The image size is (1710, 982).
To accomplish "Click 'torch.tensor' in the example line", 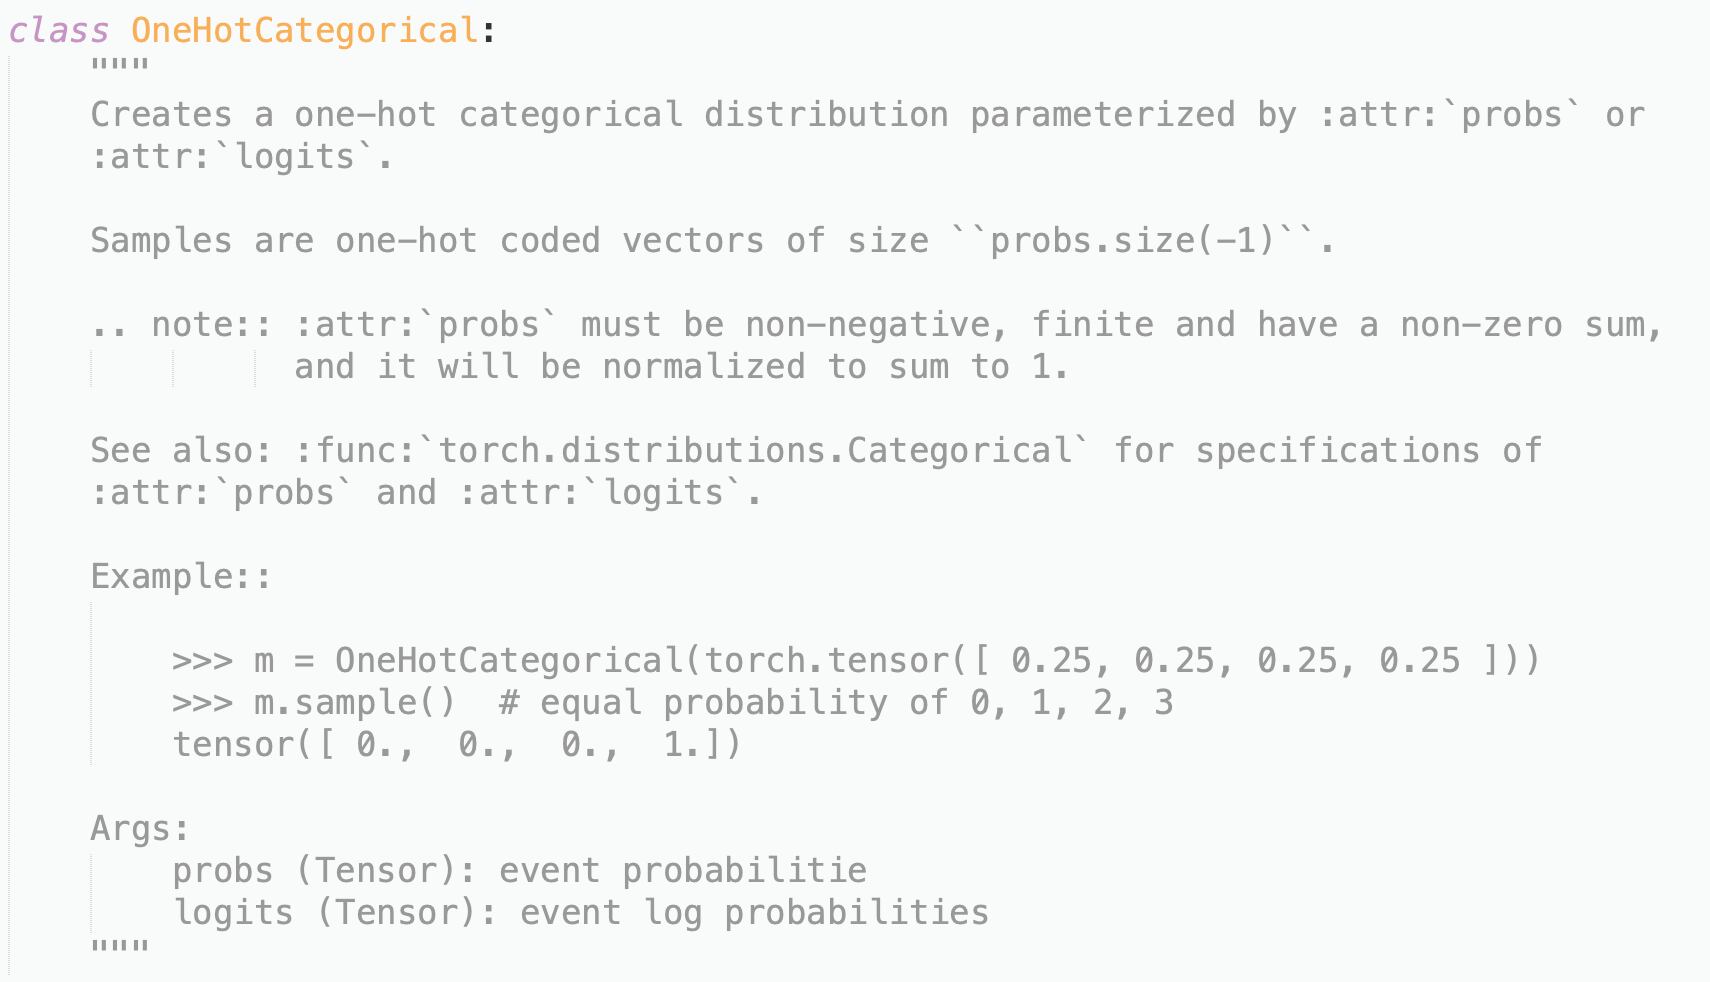I will 825,660.
